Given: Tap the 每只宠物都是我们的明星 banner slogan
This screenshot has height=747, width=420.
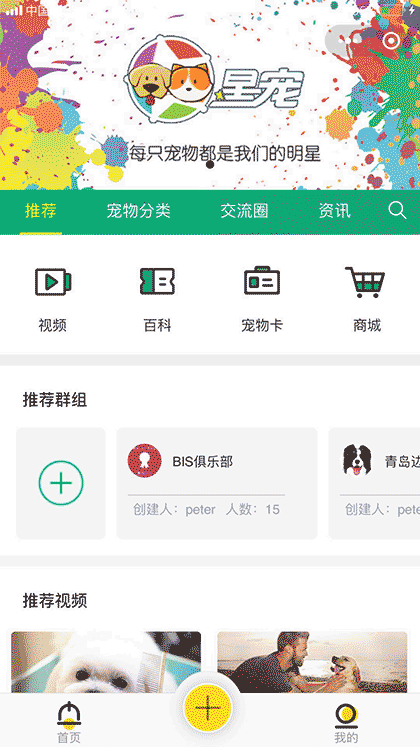Looking at the screenshot, I should 225,153.
